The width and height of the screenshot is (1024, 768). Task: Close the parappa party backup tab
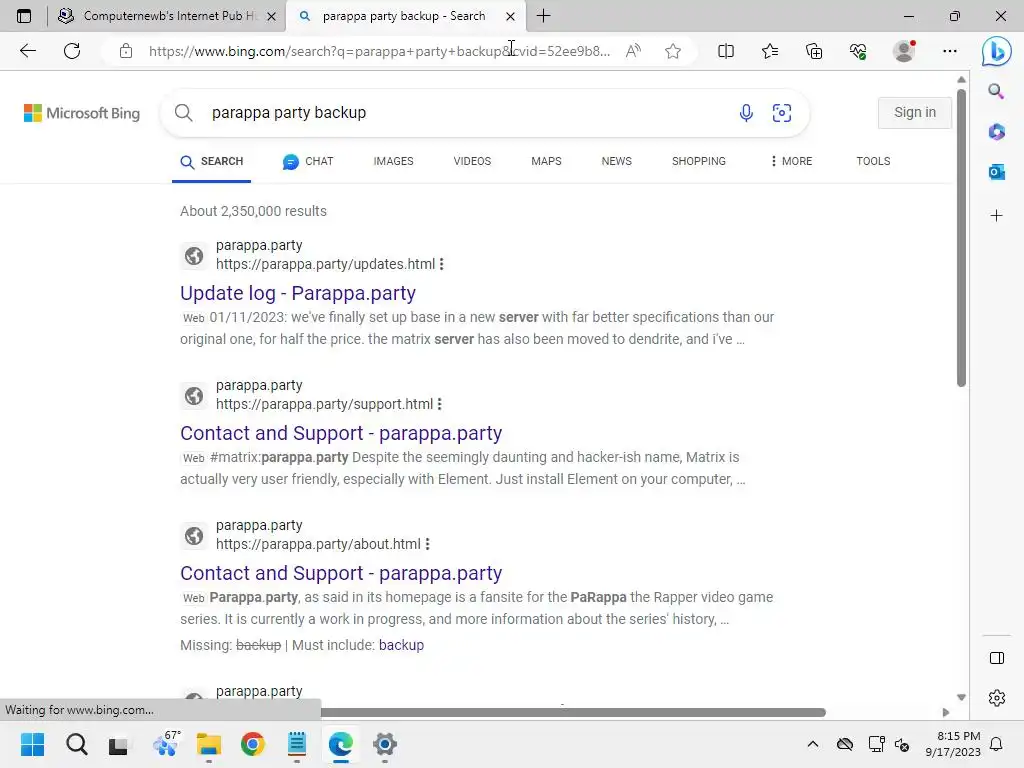tap(511, 16)
